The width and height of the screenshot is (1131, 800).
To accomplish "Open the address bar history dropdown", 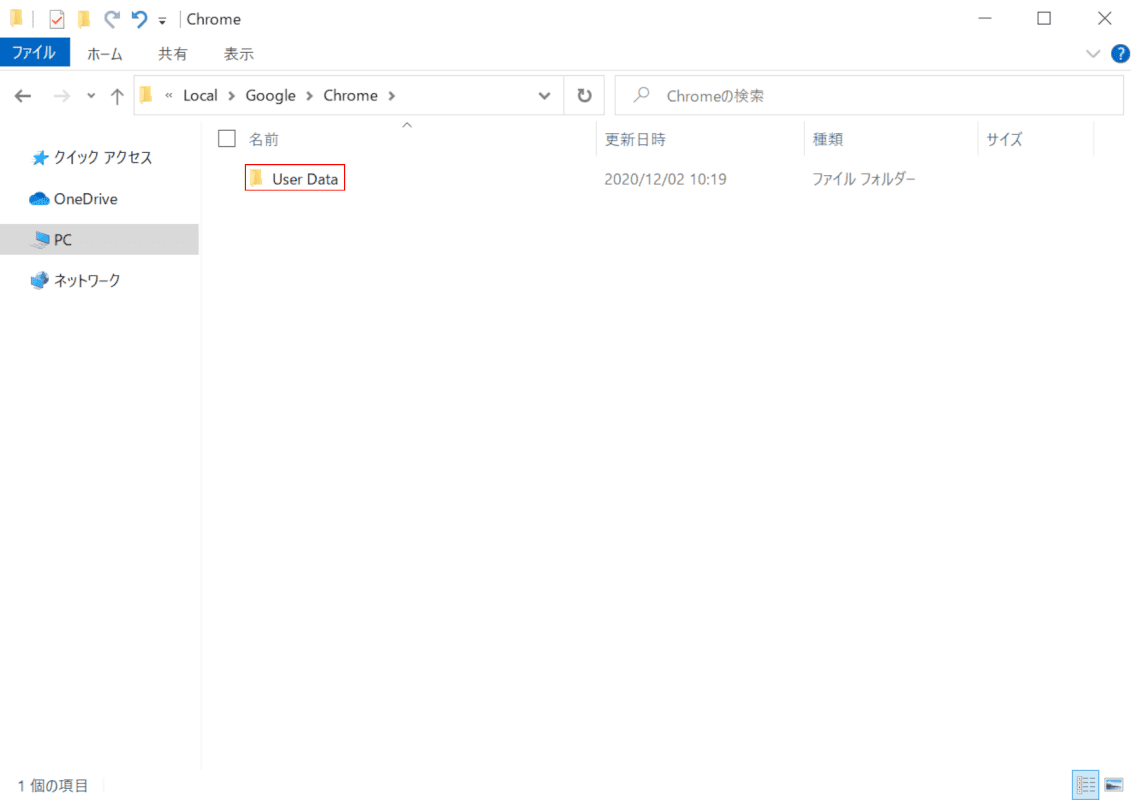I will tap(544, 96).
